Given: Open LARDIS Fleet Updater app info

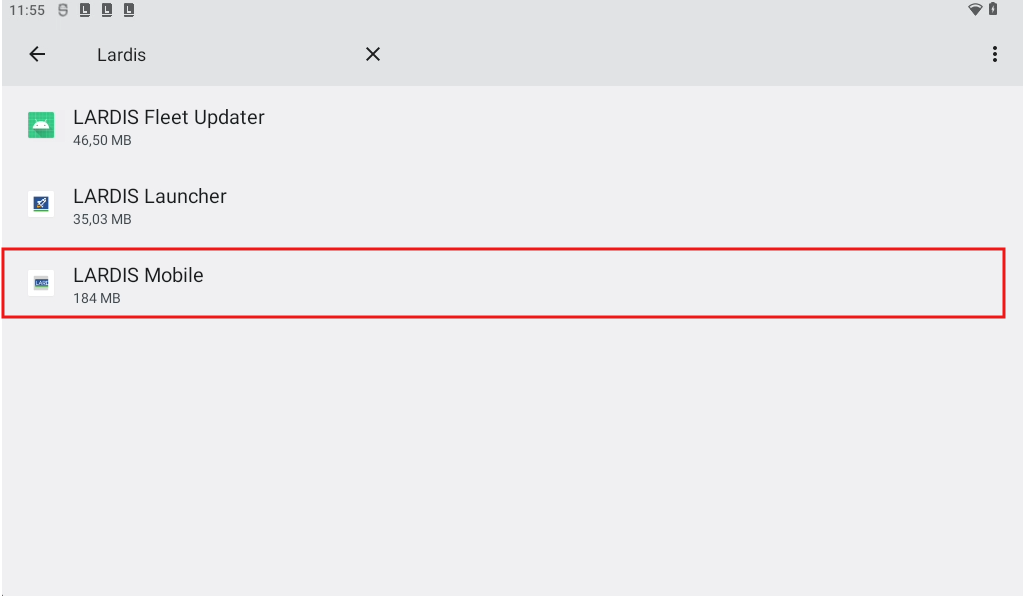Looking at the screenshot, I should pyautogui.click(x=169, y=118).
